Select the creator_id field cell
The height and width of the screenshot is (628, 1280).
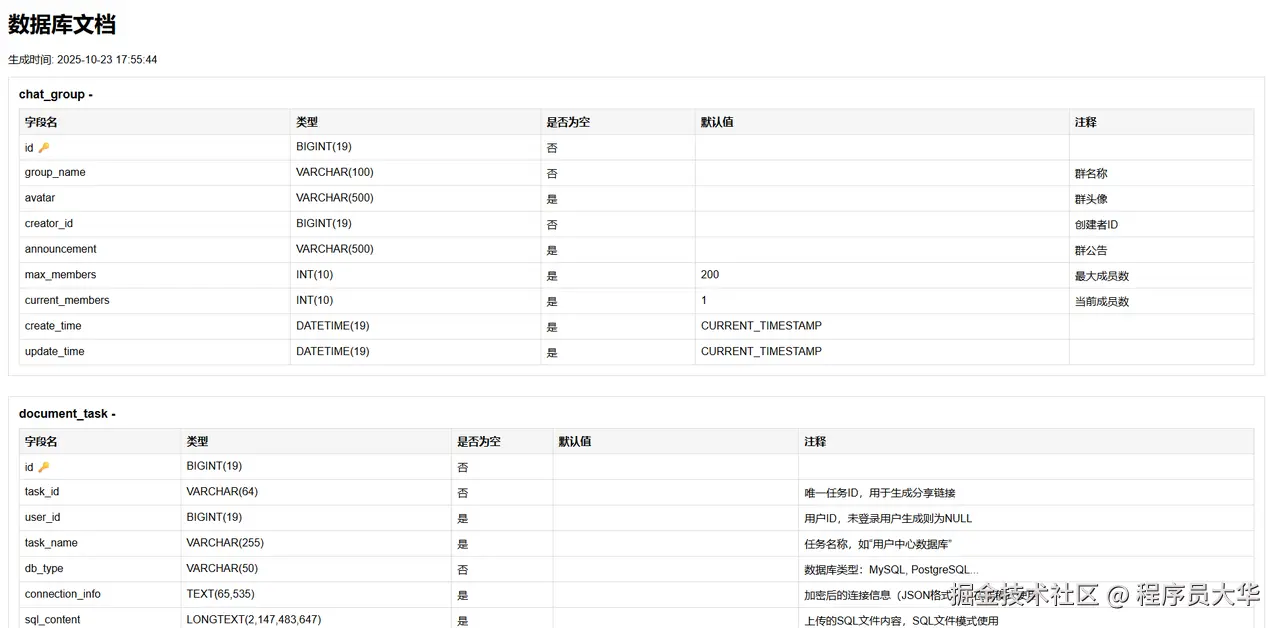(155, 224)
